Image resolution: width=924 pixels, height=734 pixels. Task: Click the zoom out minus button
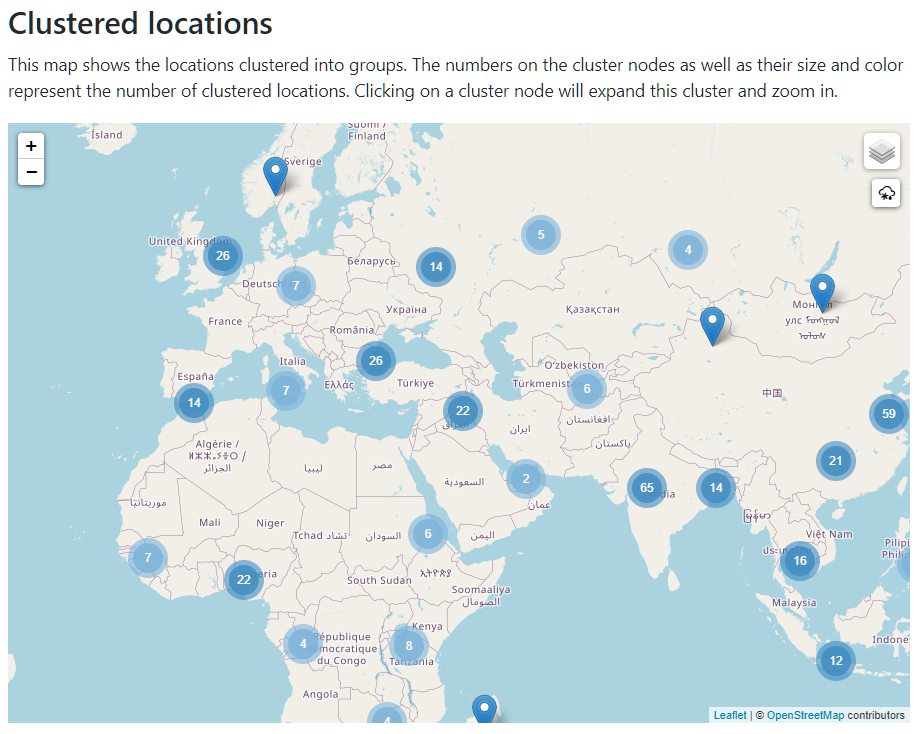click(x=32, y=172)
